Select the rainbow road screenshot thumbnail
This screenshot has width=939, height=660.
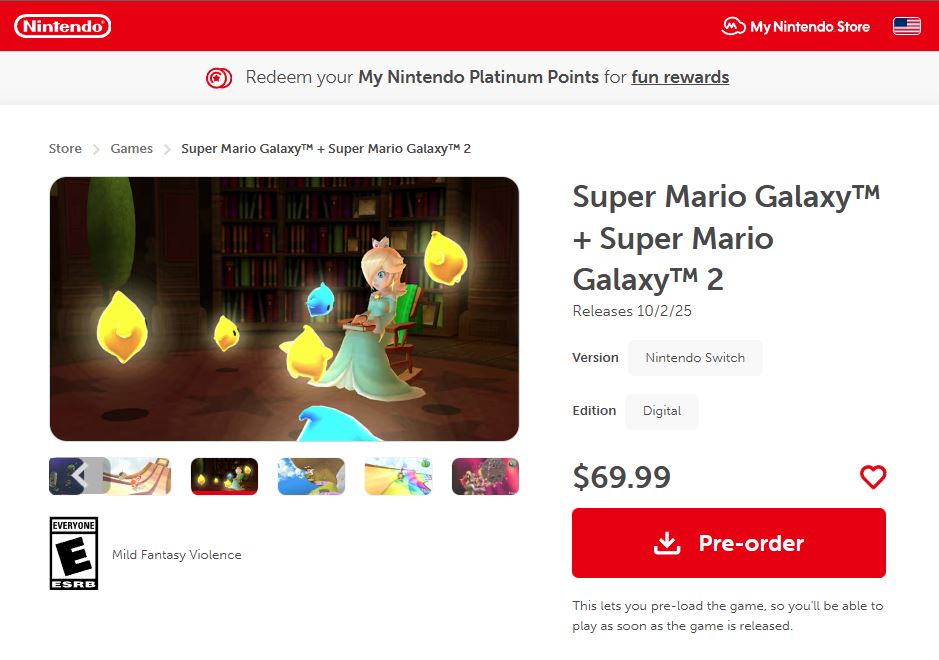pos(398,477)
